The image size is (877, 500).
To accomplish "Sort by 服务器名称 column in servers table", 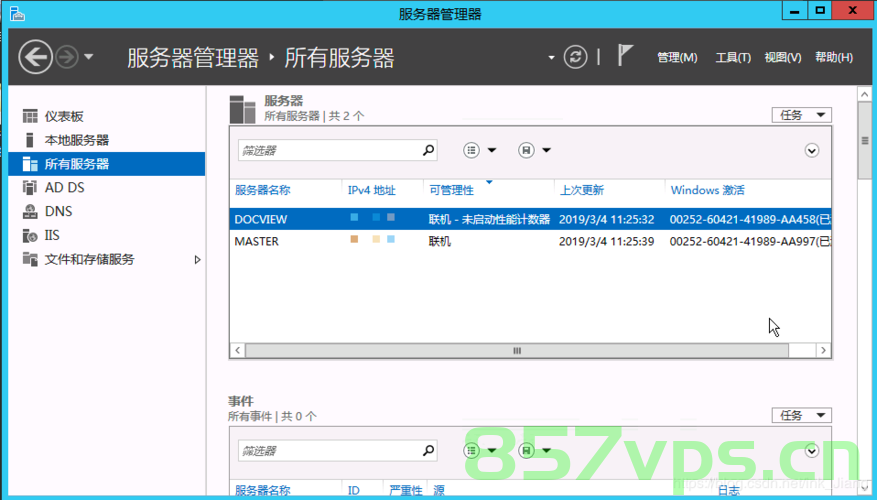I will click(263, 190).
